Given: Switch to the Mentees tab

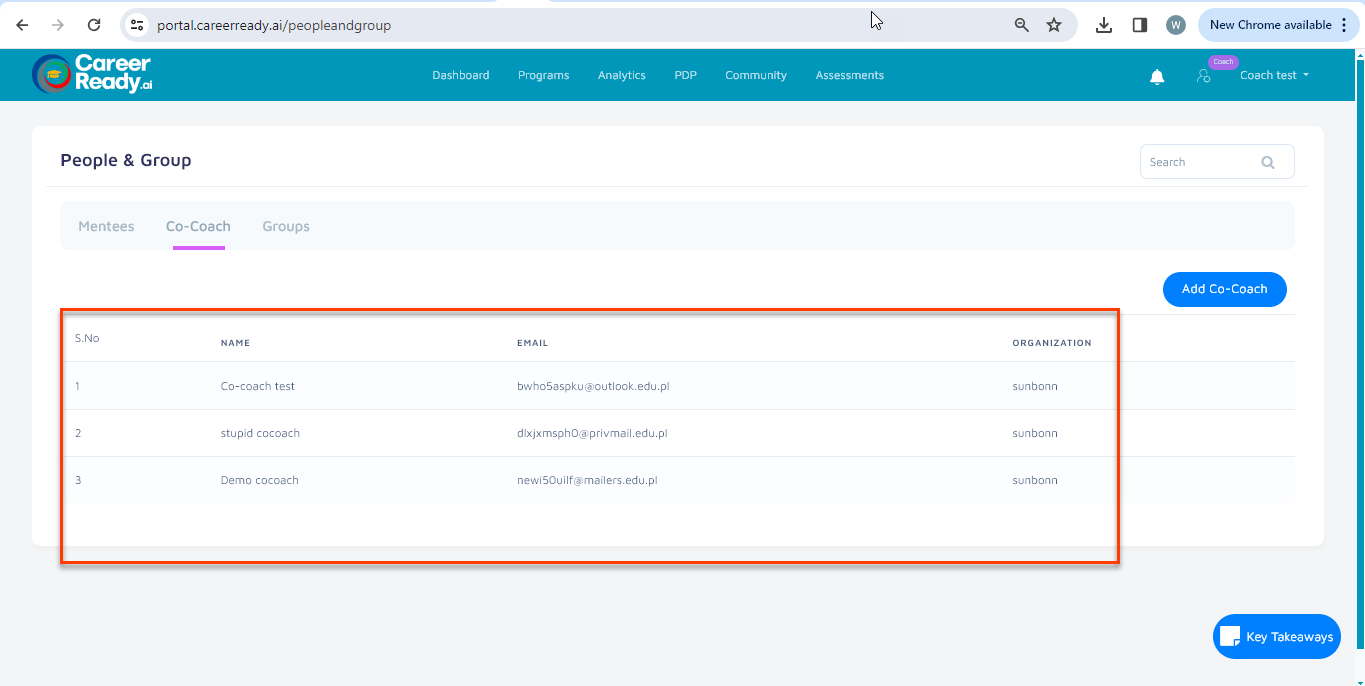Looking at the screenshot, I should coord(106,227).
